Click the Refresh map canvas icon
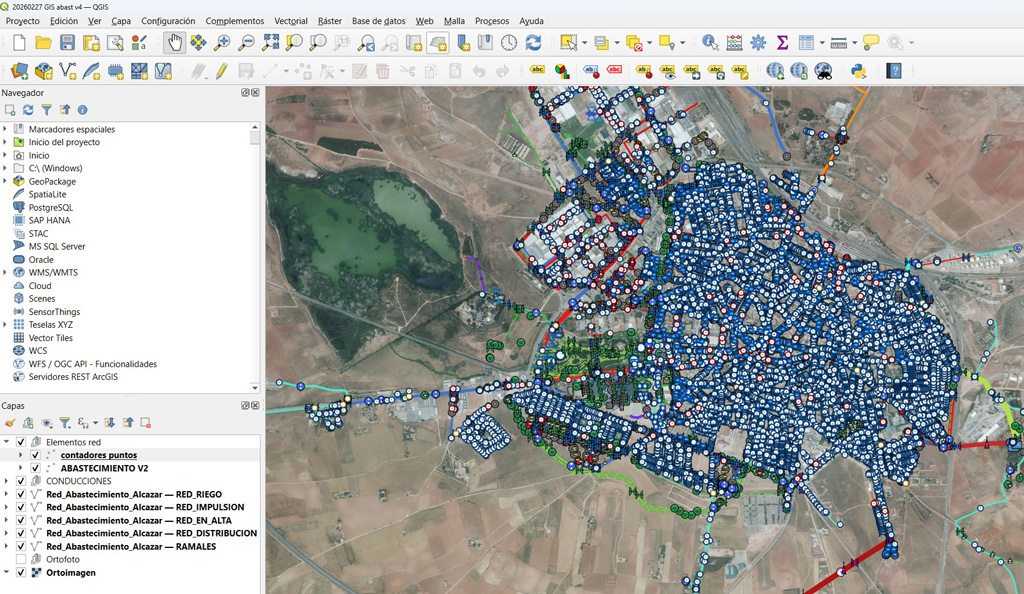This screenshot has width=1024, height=594. tap(533, 42)
